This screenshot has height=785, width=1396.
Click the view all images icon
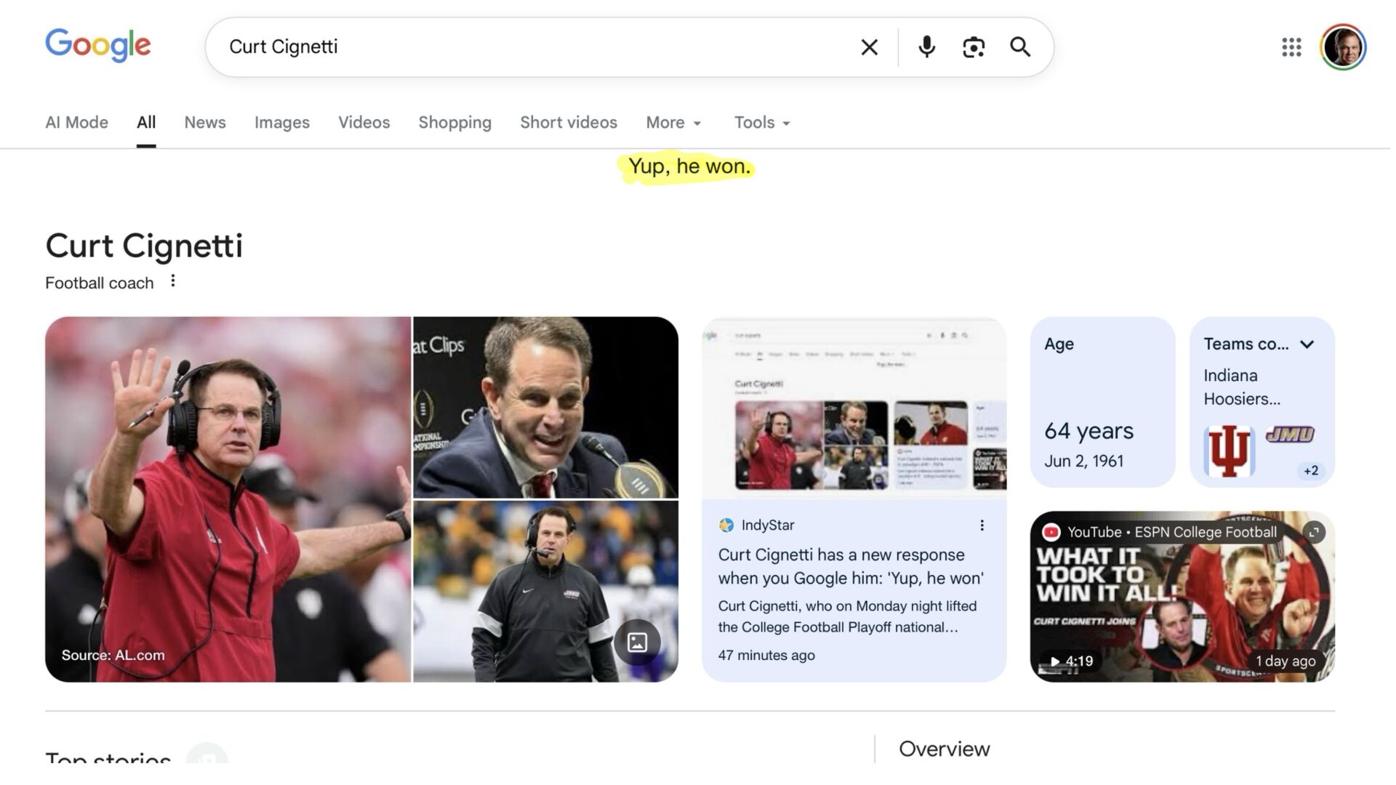(637, 642)
